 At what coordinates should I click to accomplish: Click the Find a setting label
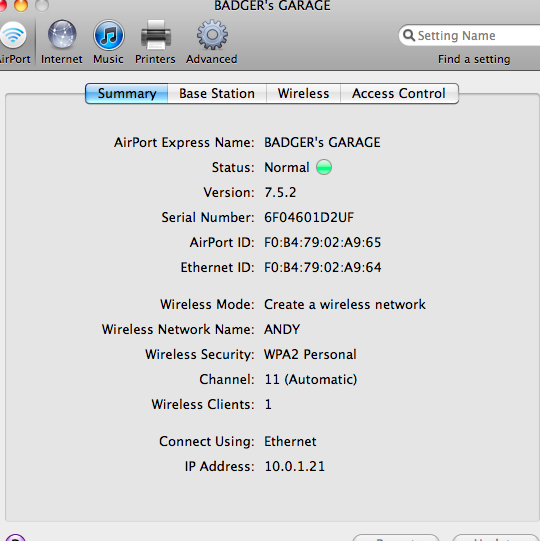click(x=474, y=59)
